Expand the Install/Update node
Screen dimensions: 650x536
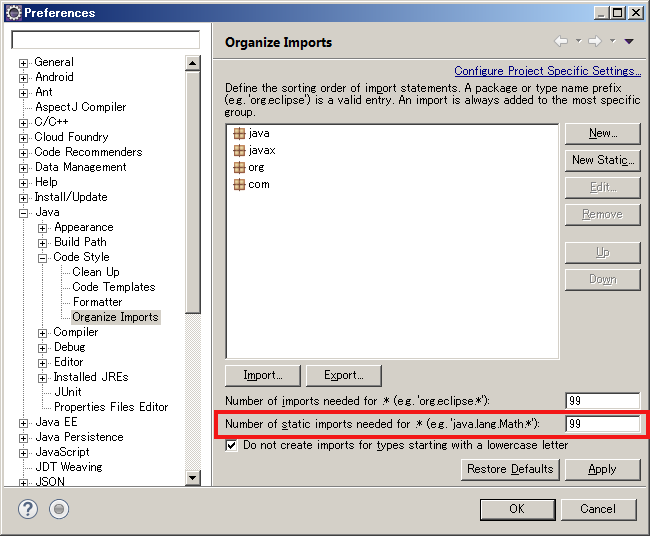(23, 198)
